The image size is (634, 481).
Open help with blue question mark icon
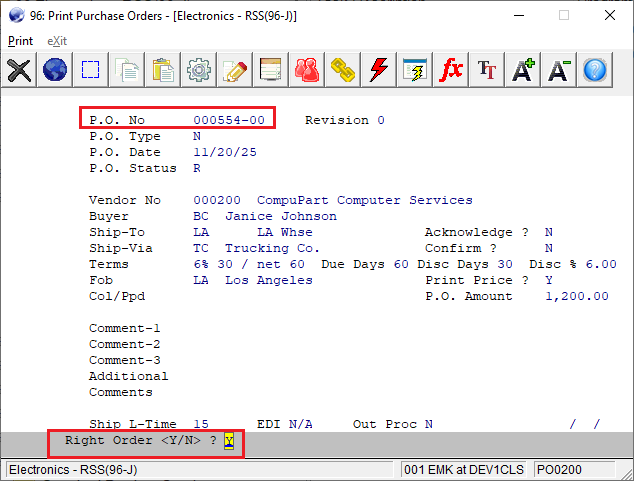coord(595,70)
